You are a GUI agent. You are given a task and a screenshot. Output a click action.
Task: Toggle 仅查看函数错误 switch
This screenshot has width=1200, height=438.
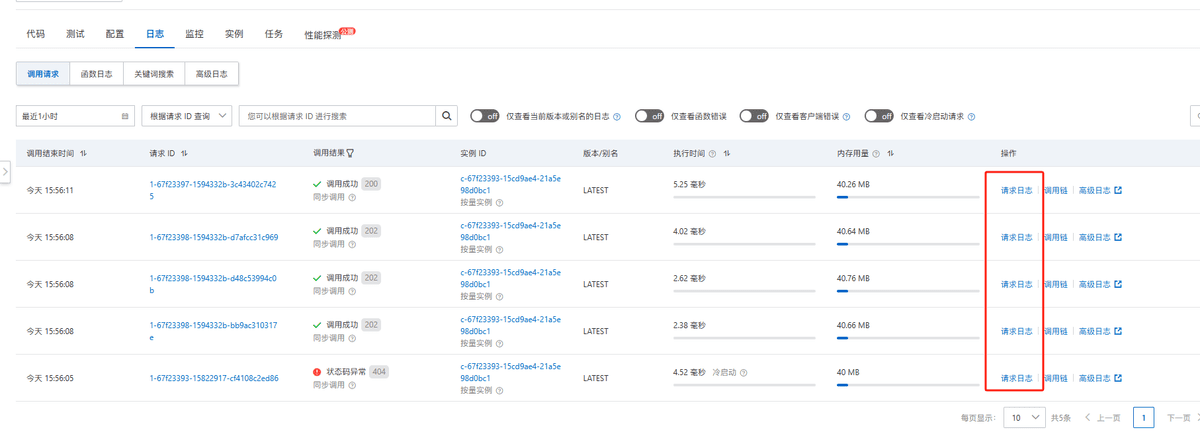pyautogui.click(x=650, y=116)
